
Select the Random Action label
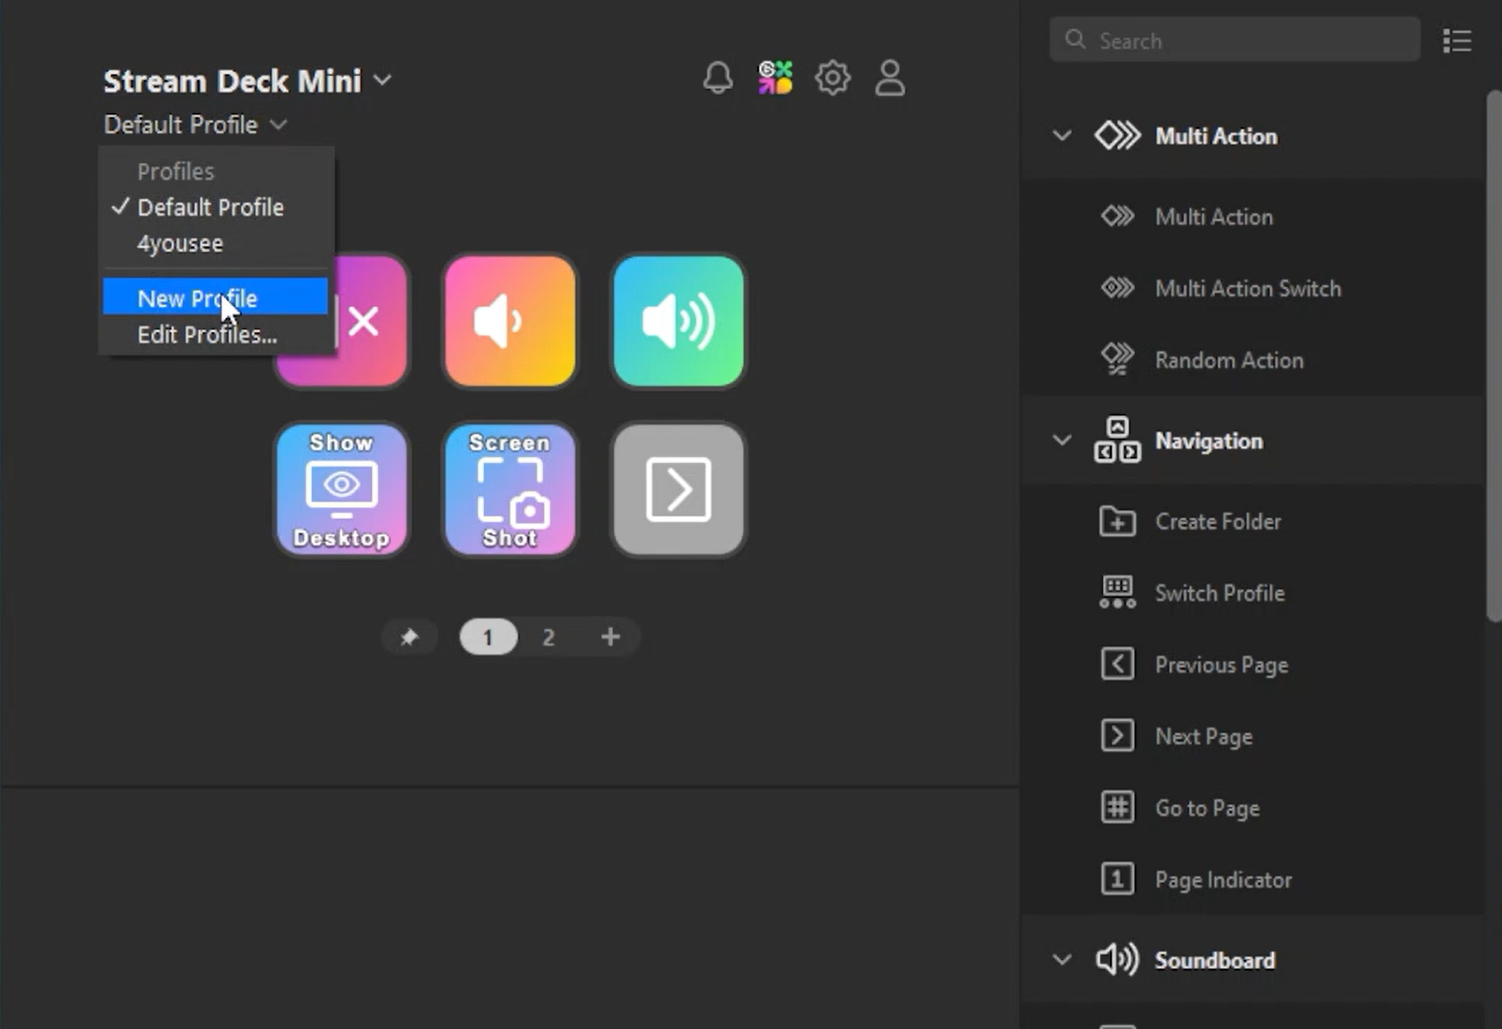[x=1229, y=360]
